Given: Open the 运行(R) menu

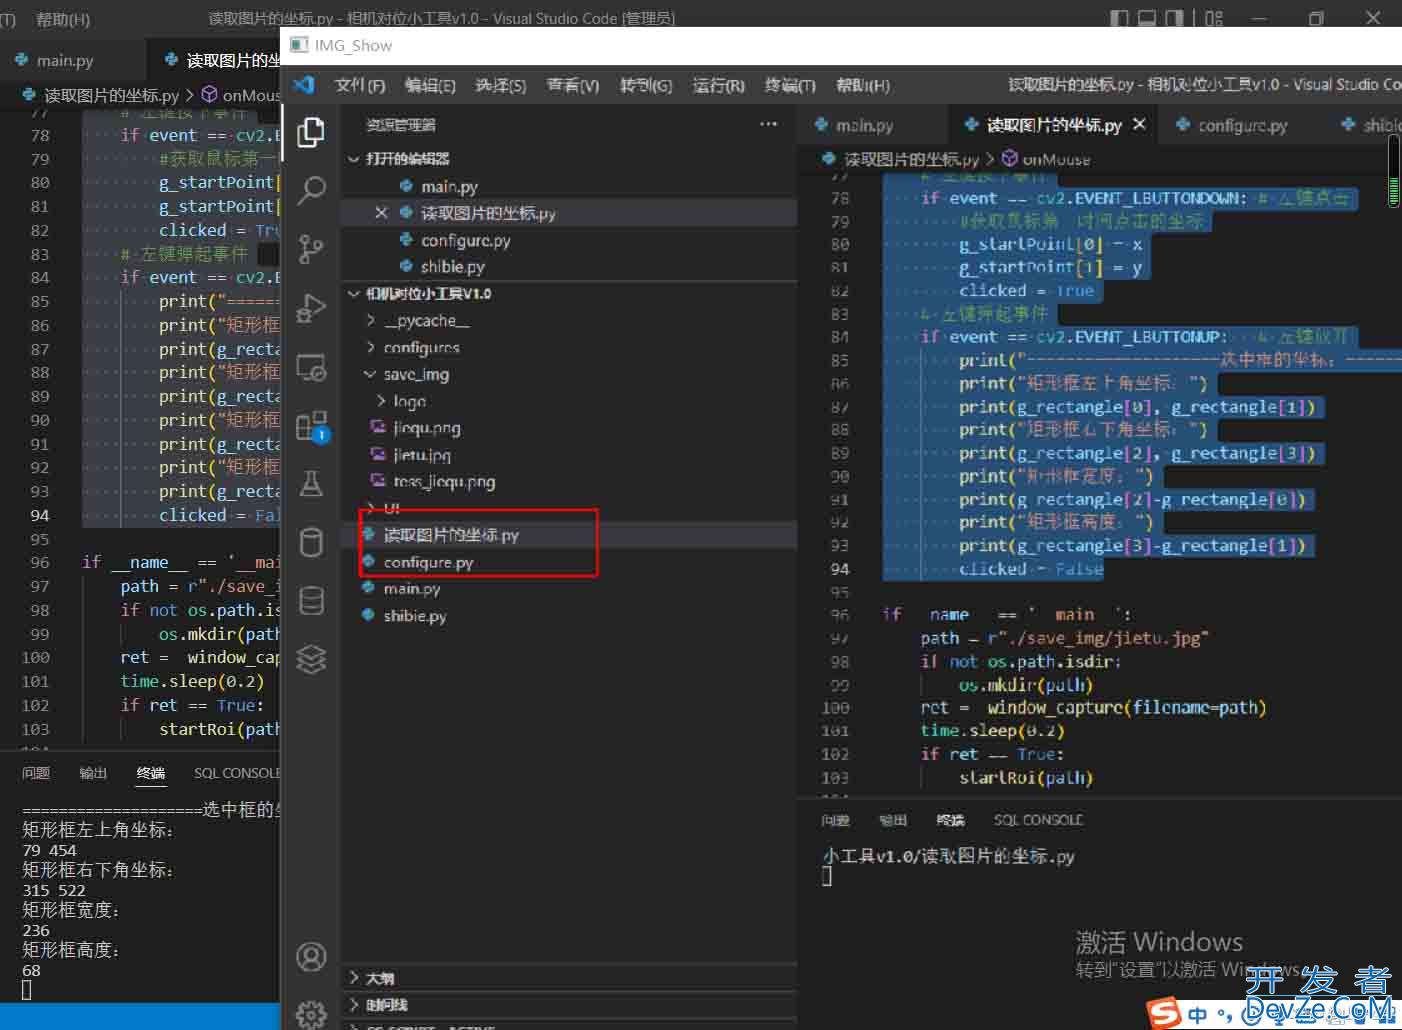Looking at the screenshot, I should tap(719, 85).
